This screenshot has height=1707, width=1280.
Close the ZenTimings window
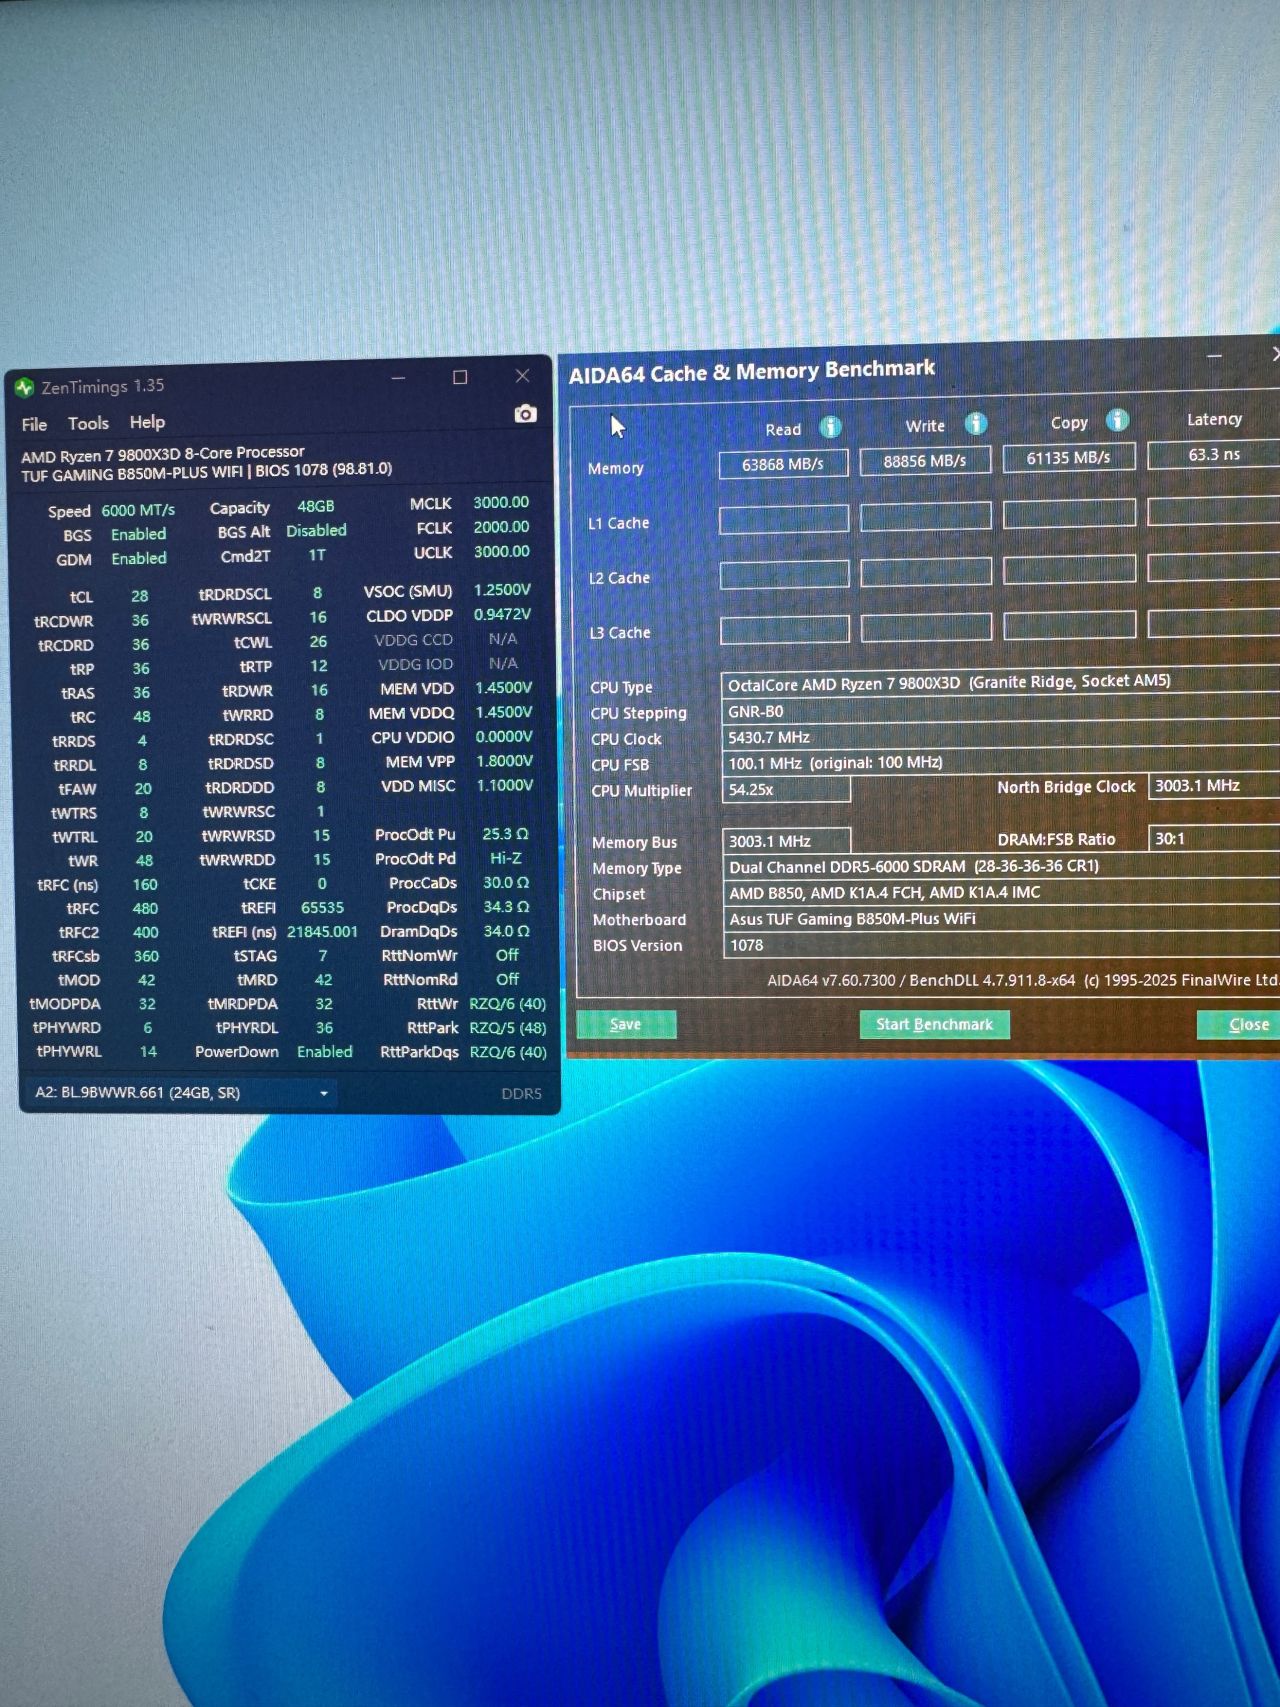click(522, 376)
